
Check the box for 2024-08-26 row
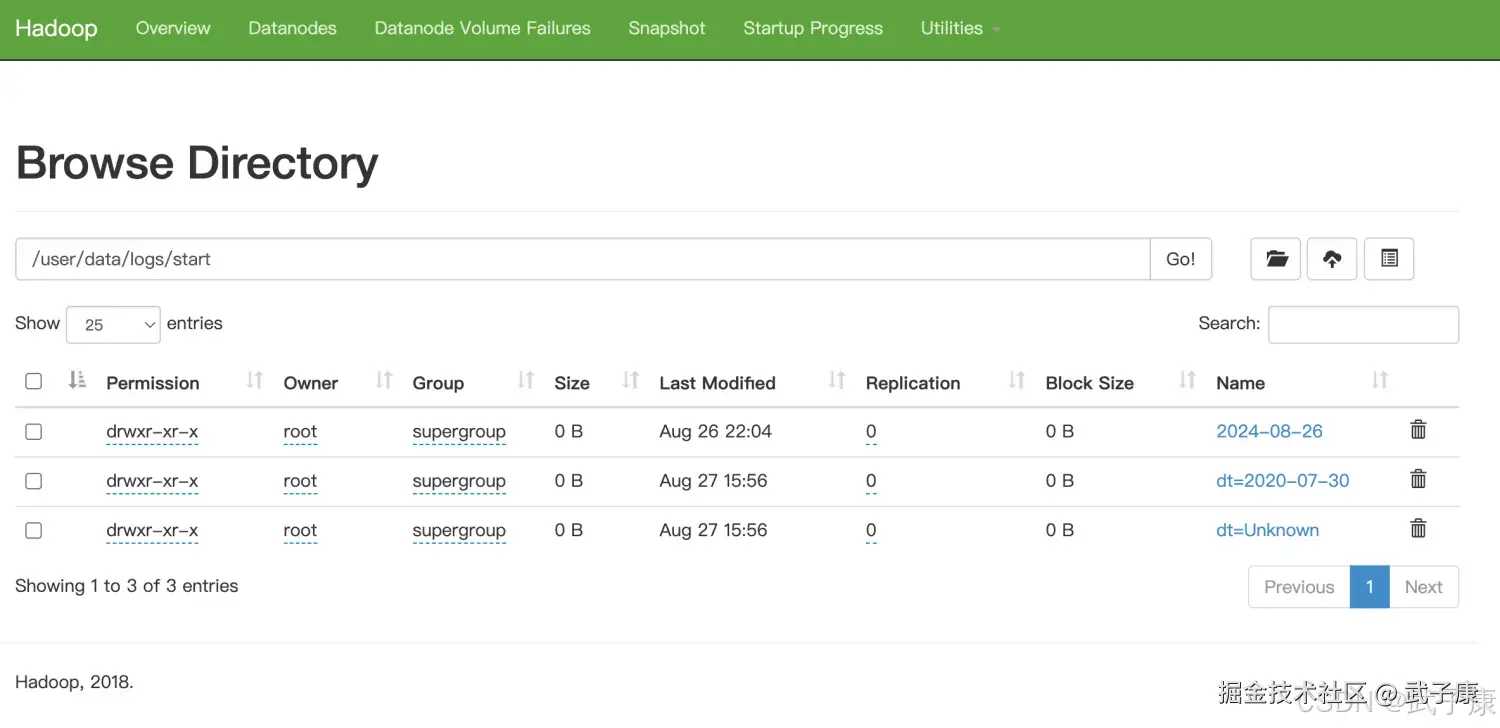pyautogui.click(x=34, y=432)
